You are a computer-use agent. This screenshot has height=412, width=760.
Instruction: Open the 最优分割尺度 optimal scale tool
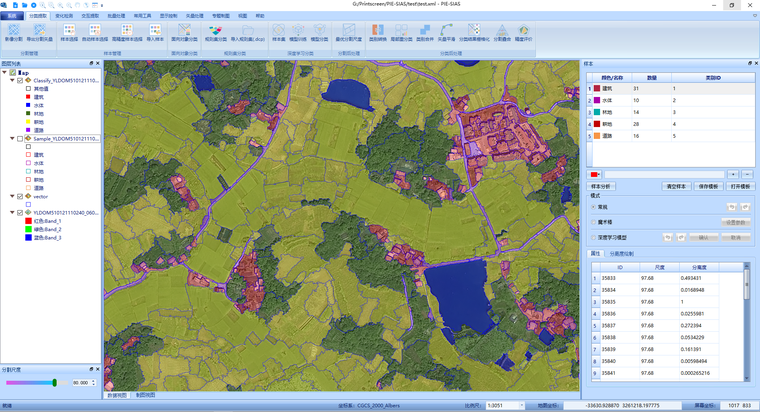tap(348, 33)
